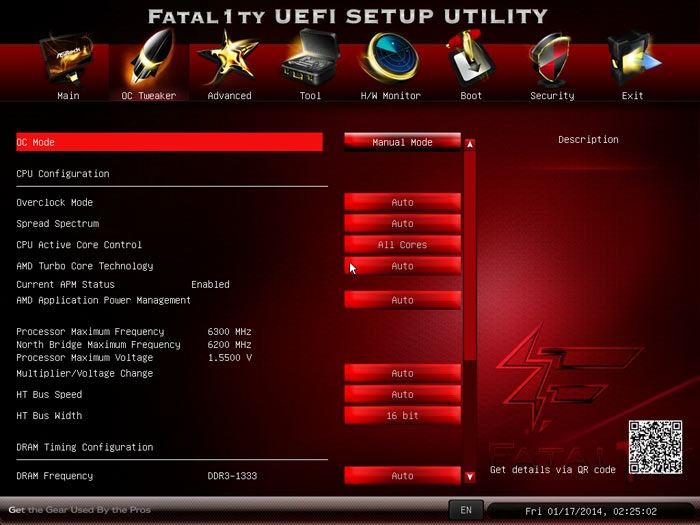Click the Processor Maximum Voltage label
This screenshot has width=700, height=525.
tap(85, 358)
